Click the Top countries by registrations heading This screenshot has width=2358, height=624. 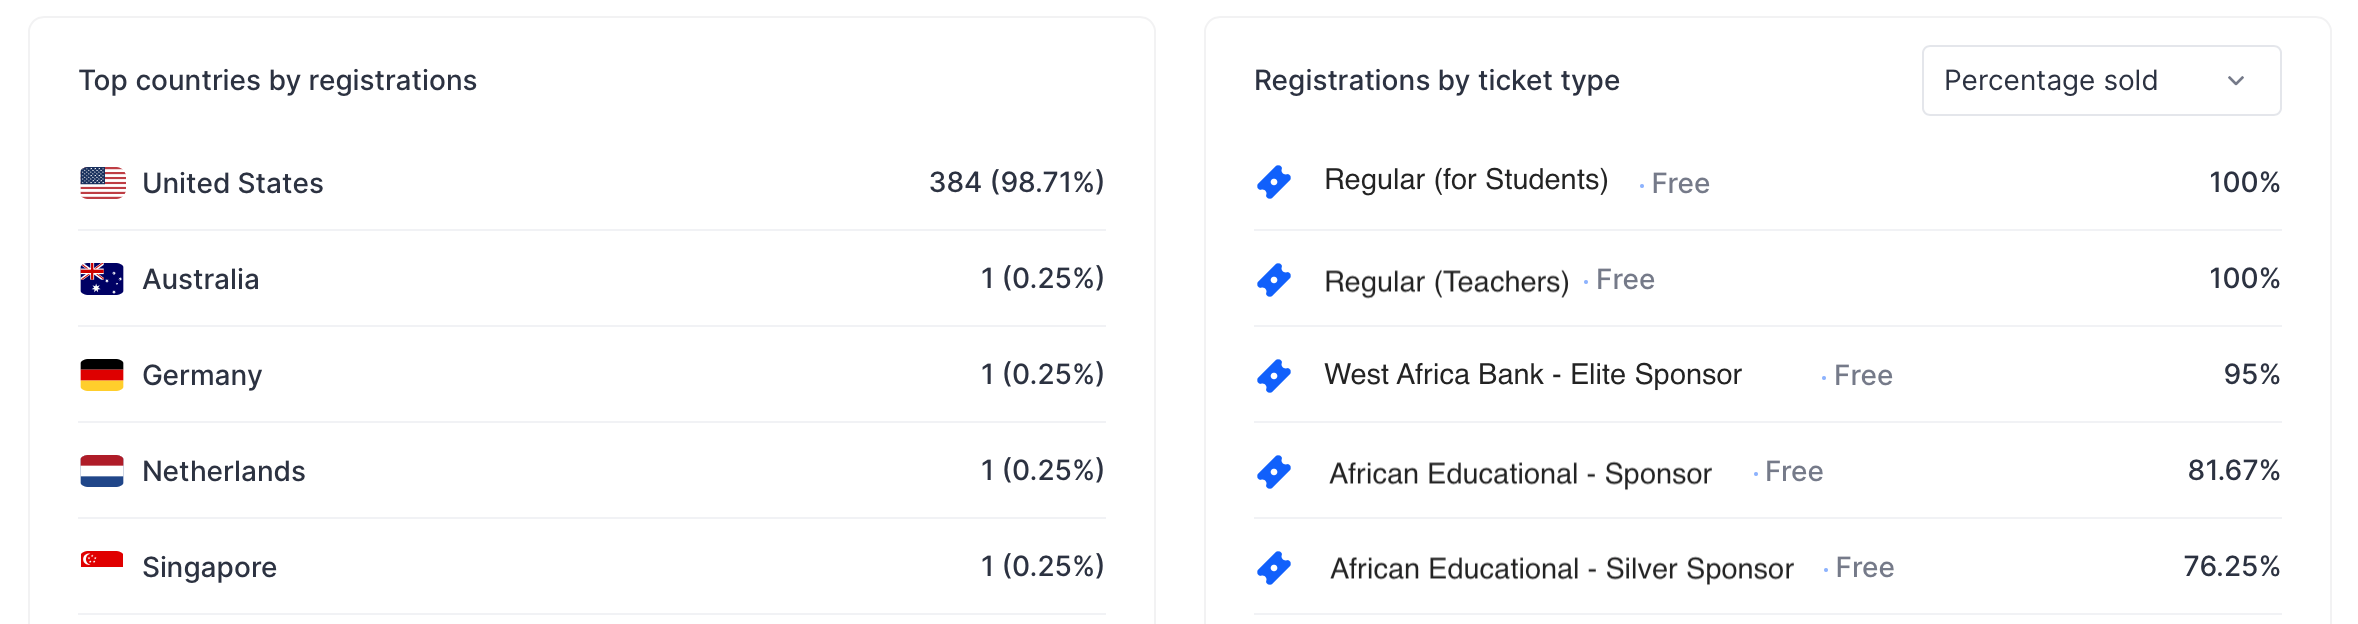click(278, 80)
